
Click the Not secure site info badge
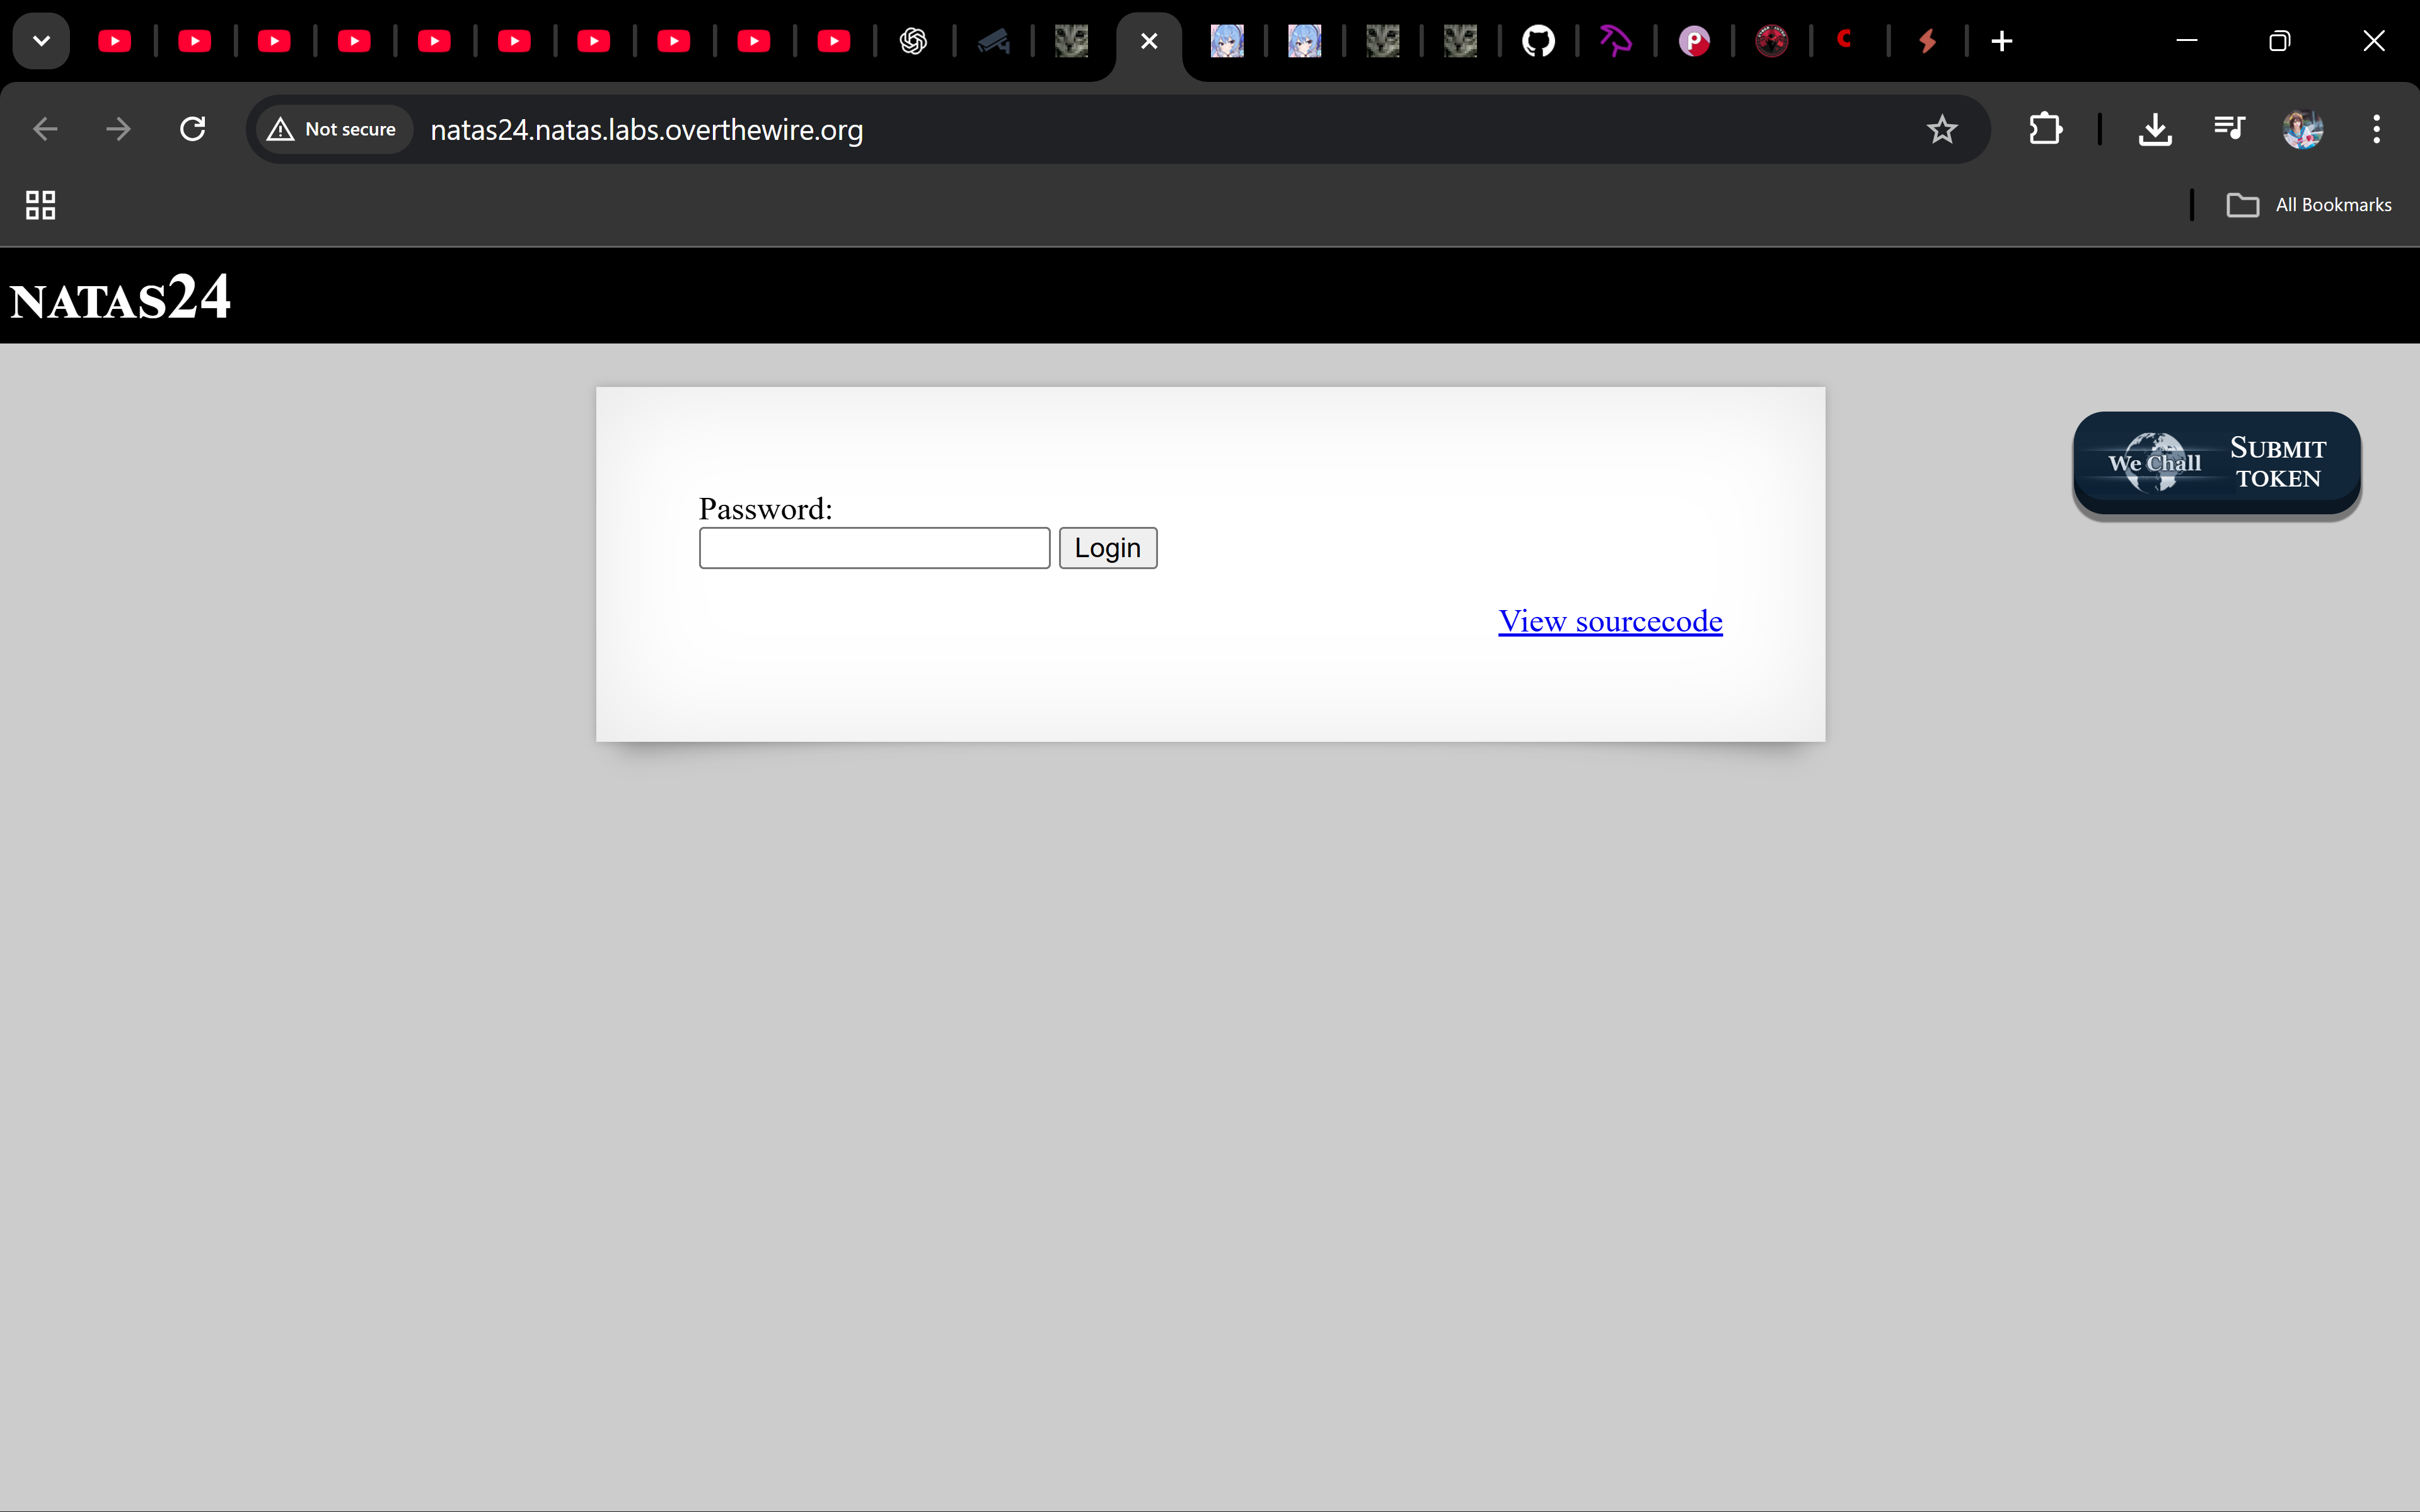[333, 129]
